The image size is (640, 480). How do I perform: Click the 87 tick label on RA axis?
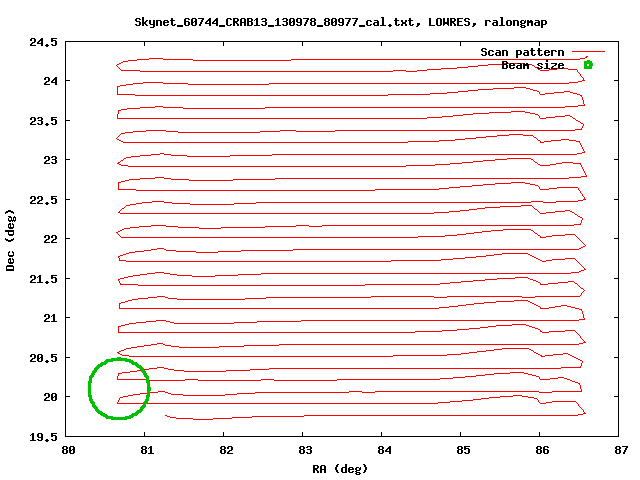tap(621, 450)
